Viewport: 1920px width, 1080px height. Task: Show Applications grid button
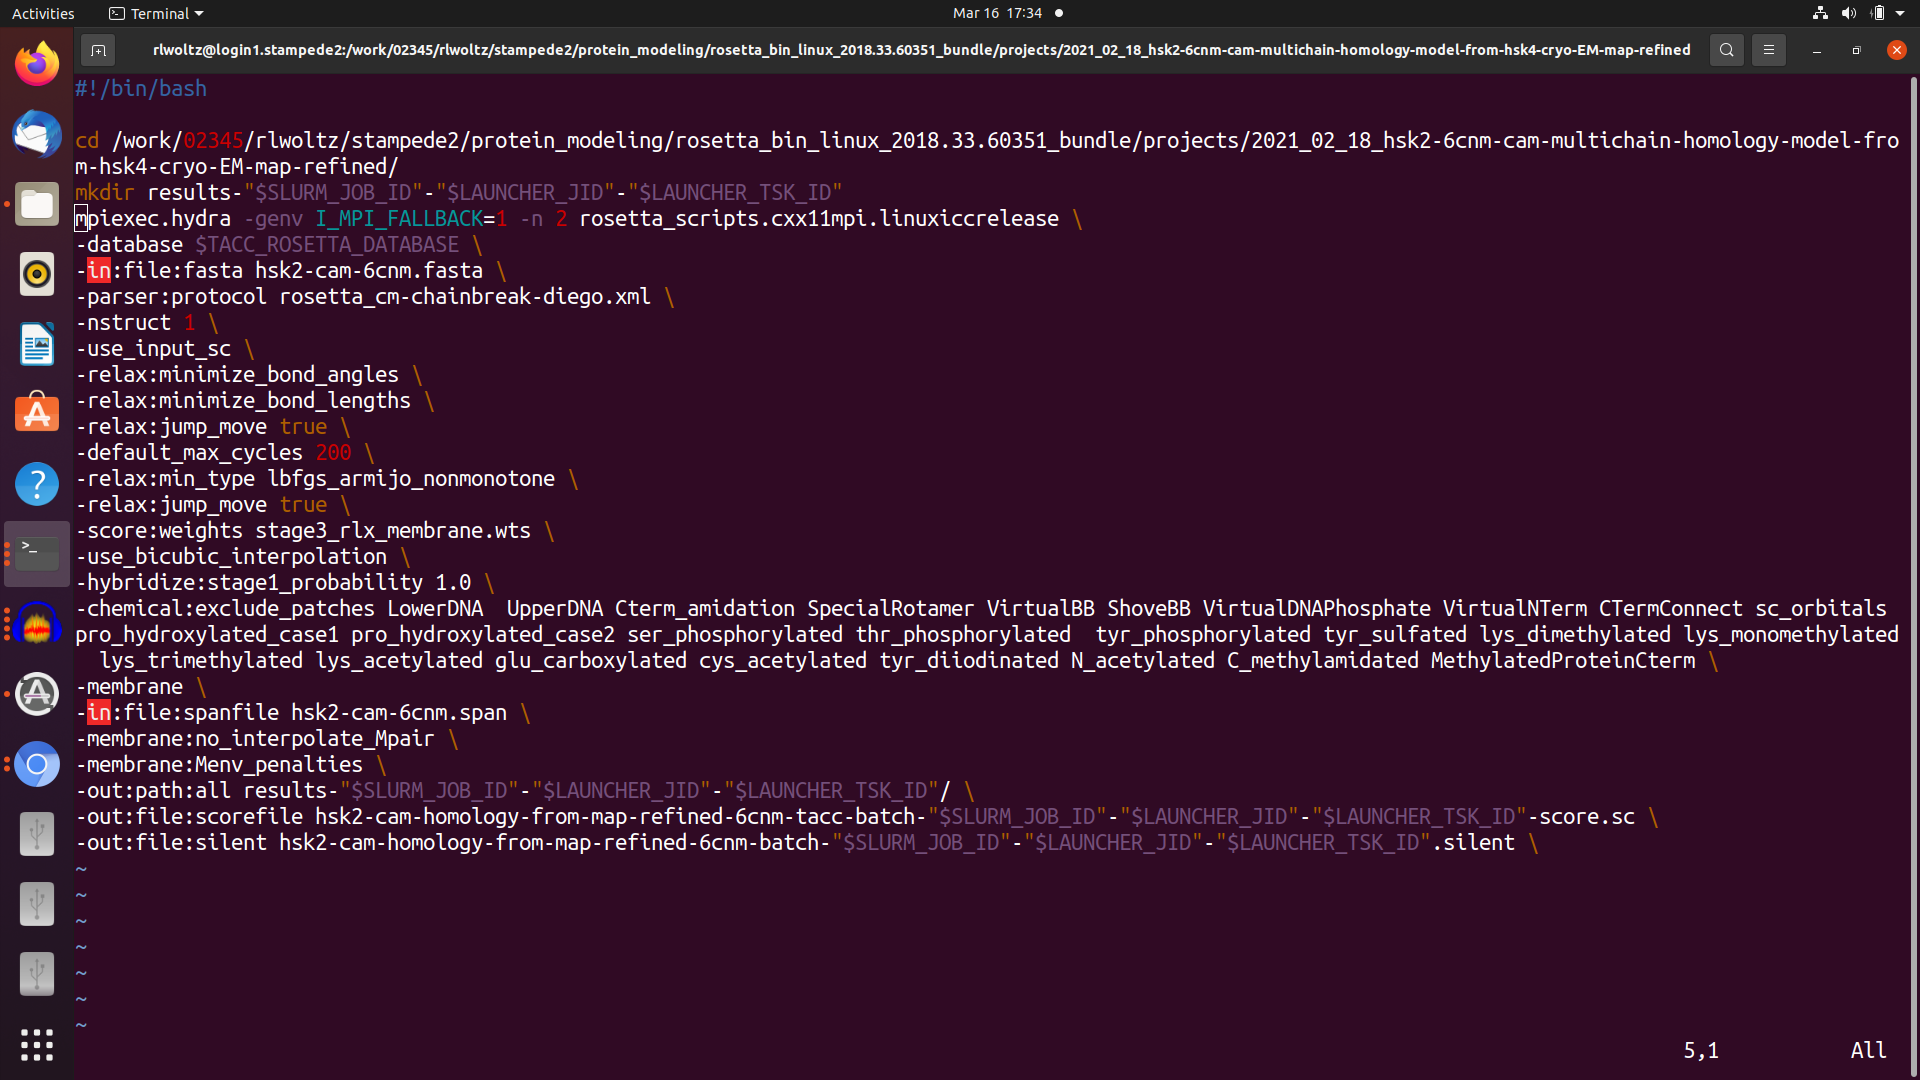[37, 1045]
